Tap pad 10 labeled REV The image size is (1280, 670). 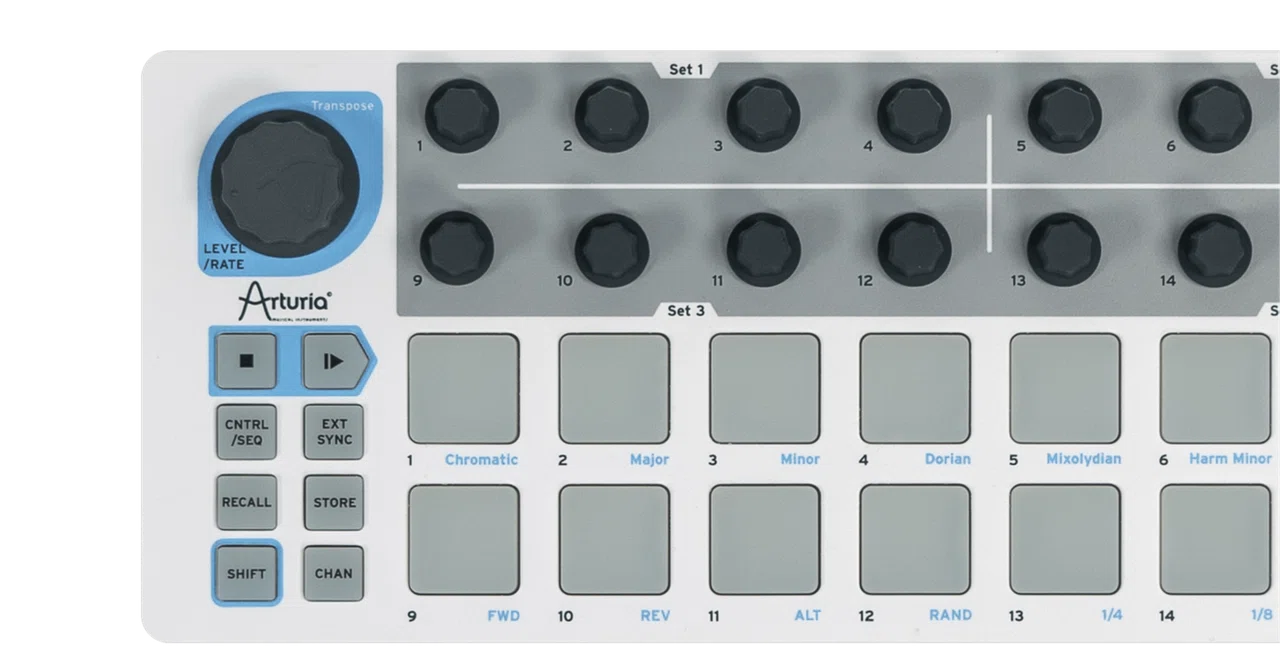[614, 540]
